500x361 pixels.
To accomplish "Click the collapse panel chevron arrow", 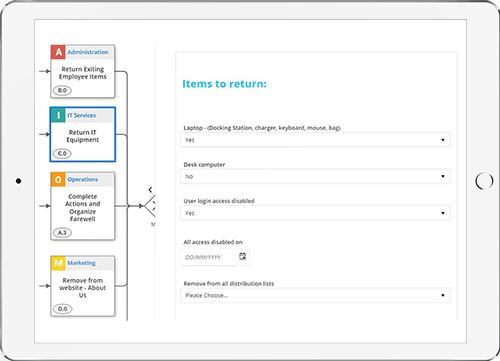I will coord(150,190).
